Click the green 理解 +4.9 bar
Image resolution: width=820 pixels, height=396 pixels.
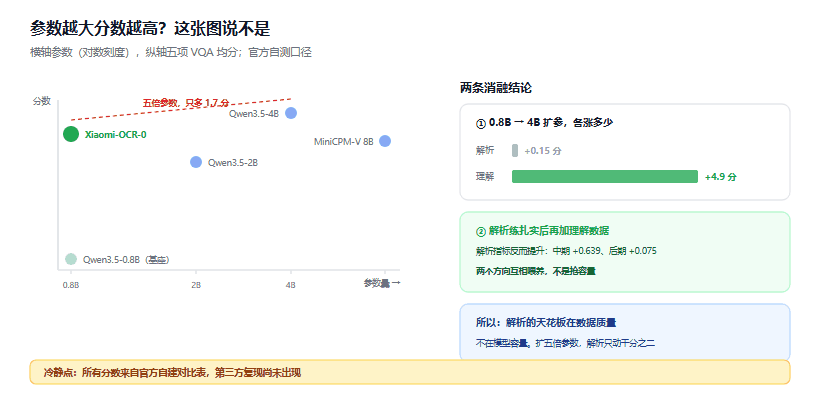[605, 176]
